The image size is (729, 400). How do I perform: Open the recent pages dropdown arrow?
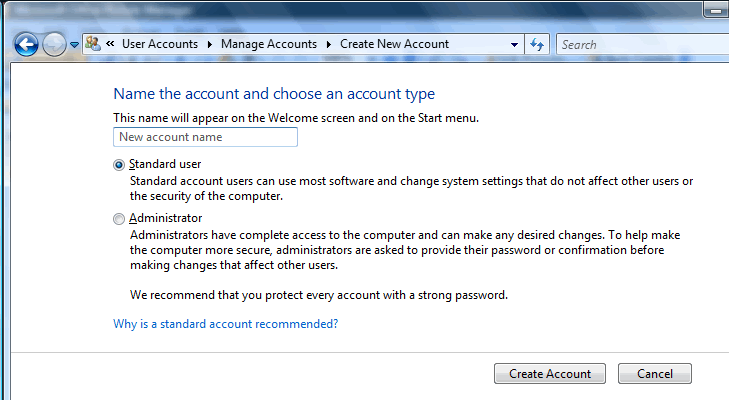74,45
